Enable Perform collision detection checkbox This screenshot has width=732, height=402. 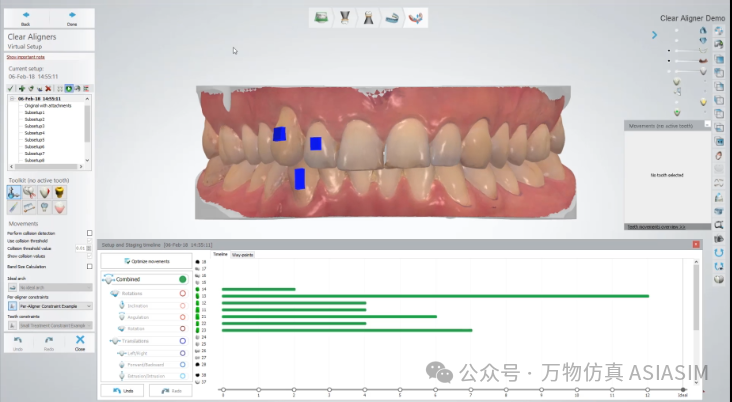tap(90, 233)
